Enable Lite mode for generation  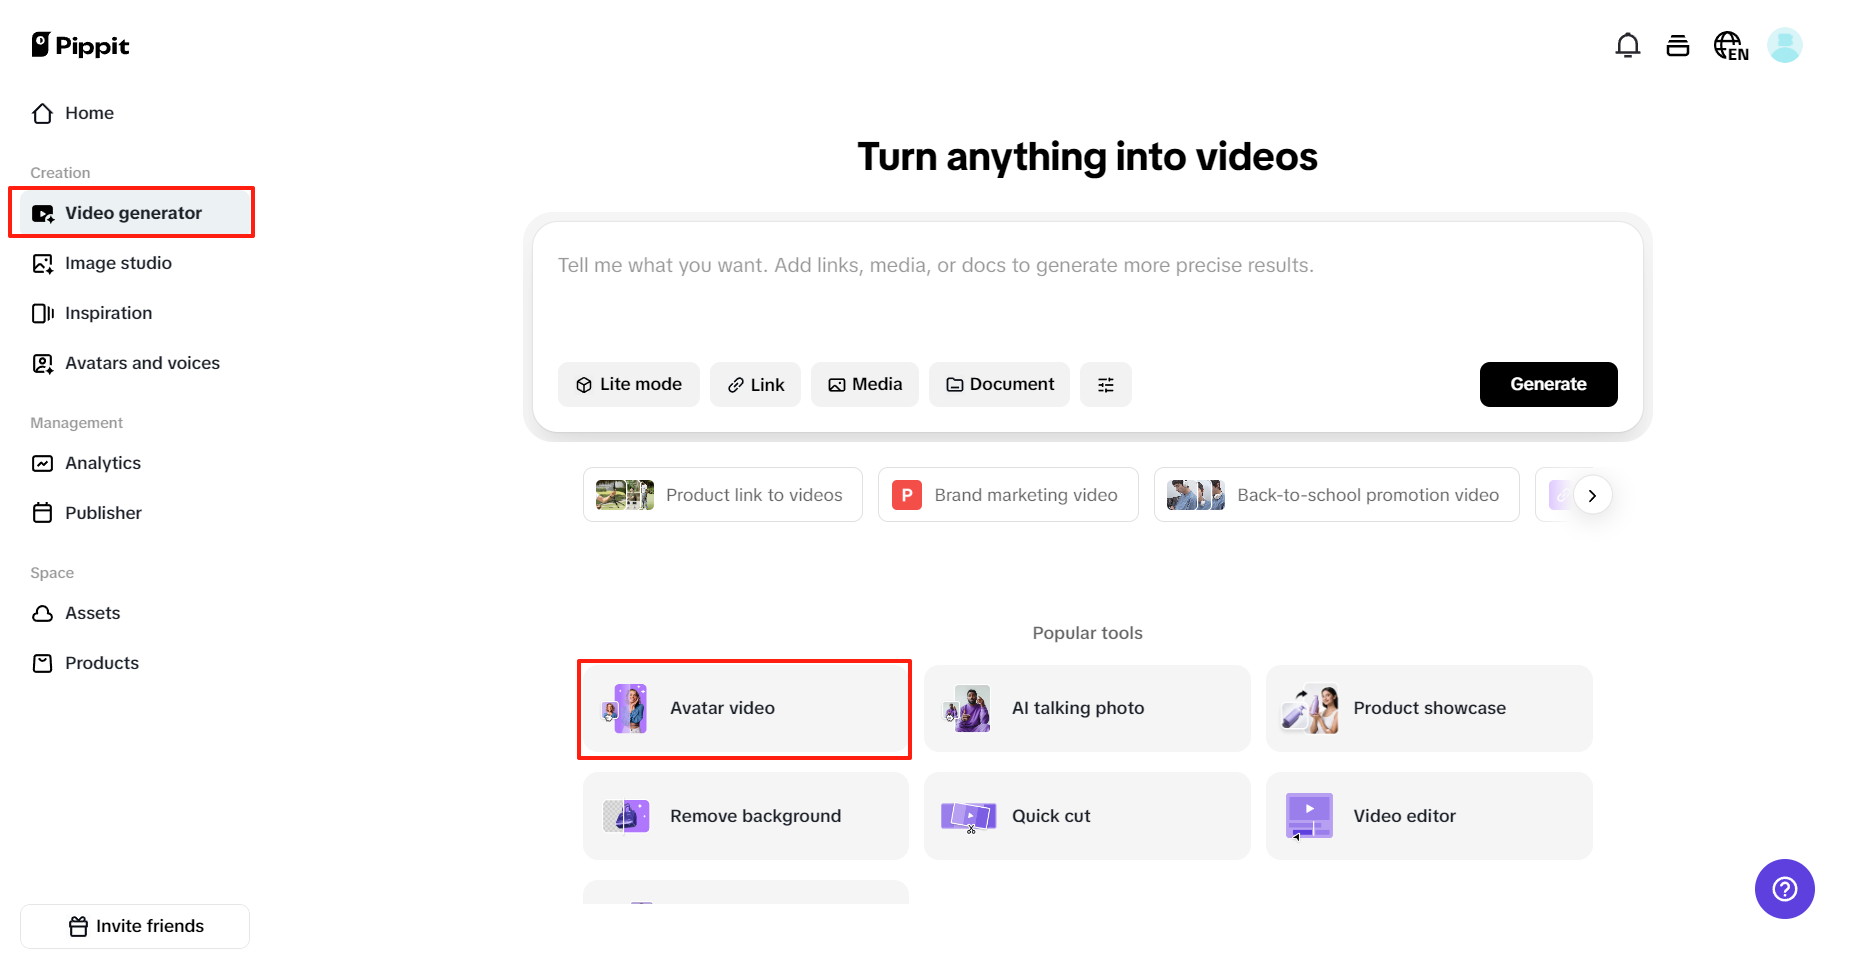click(x=628, y=384)
